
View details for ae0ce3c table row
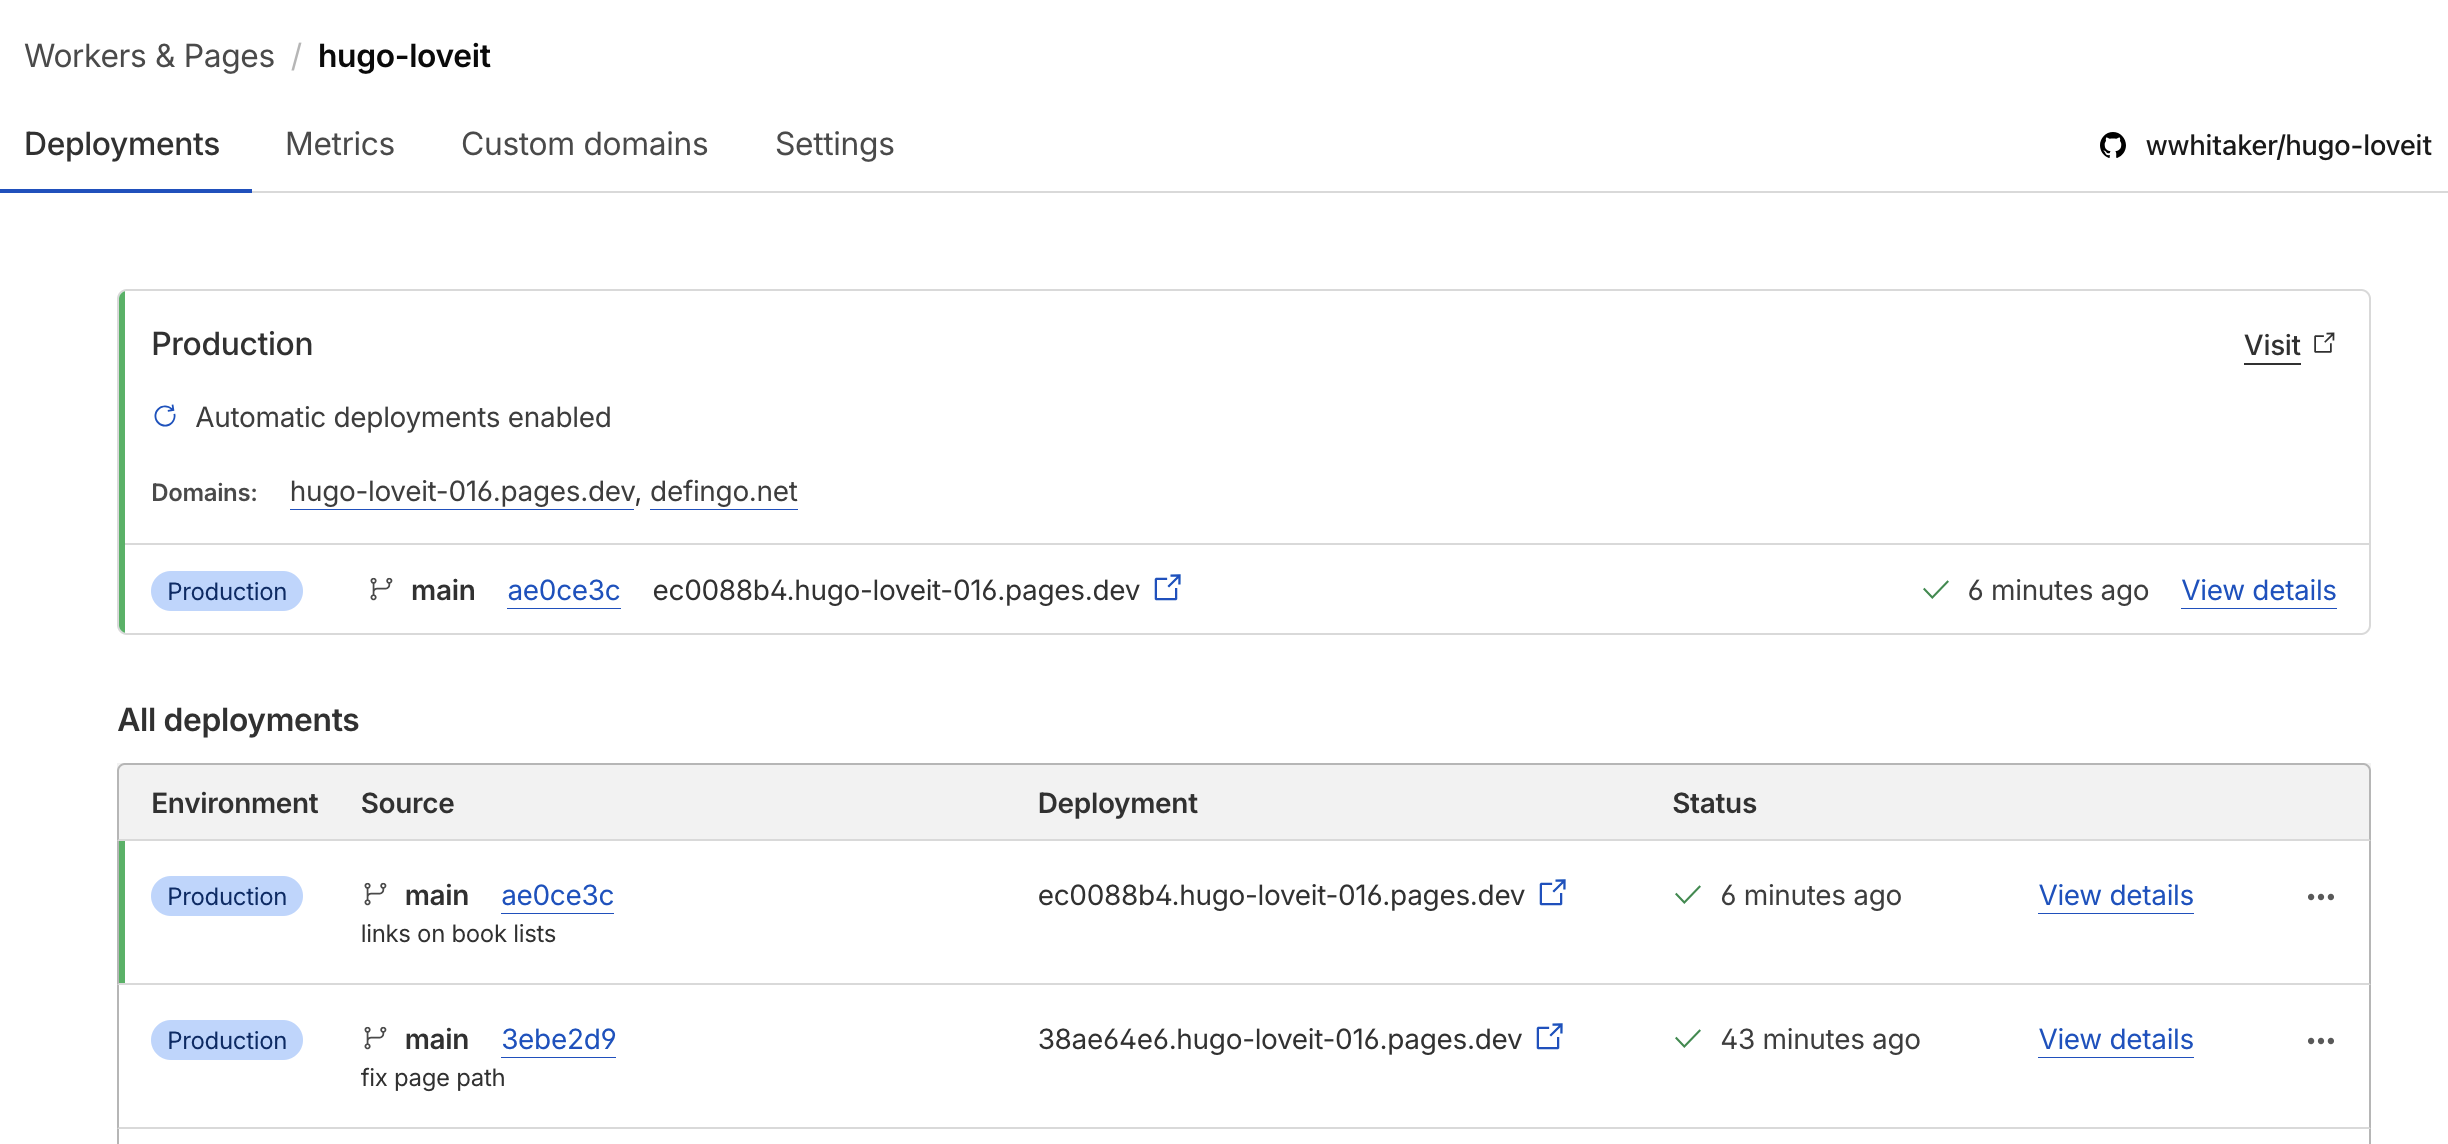click(x=2116, y=896)
